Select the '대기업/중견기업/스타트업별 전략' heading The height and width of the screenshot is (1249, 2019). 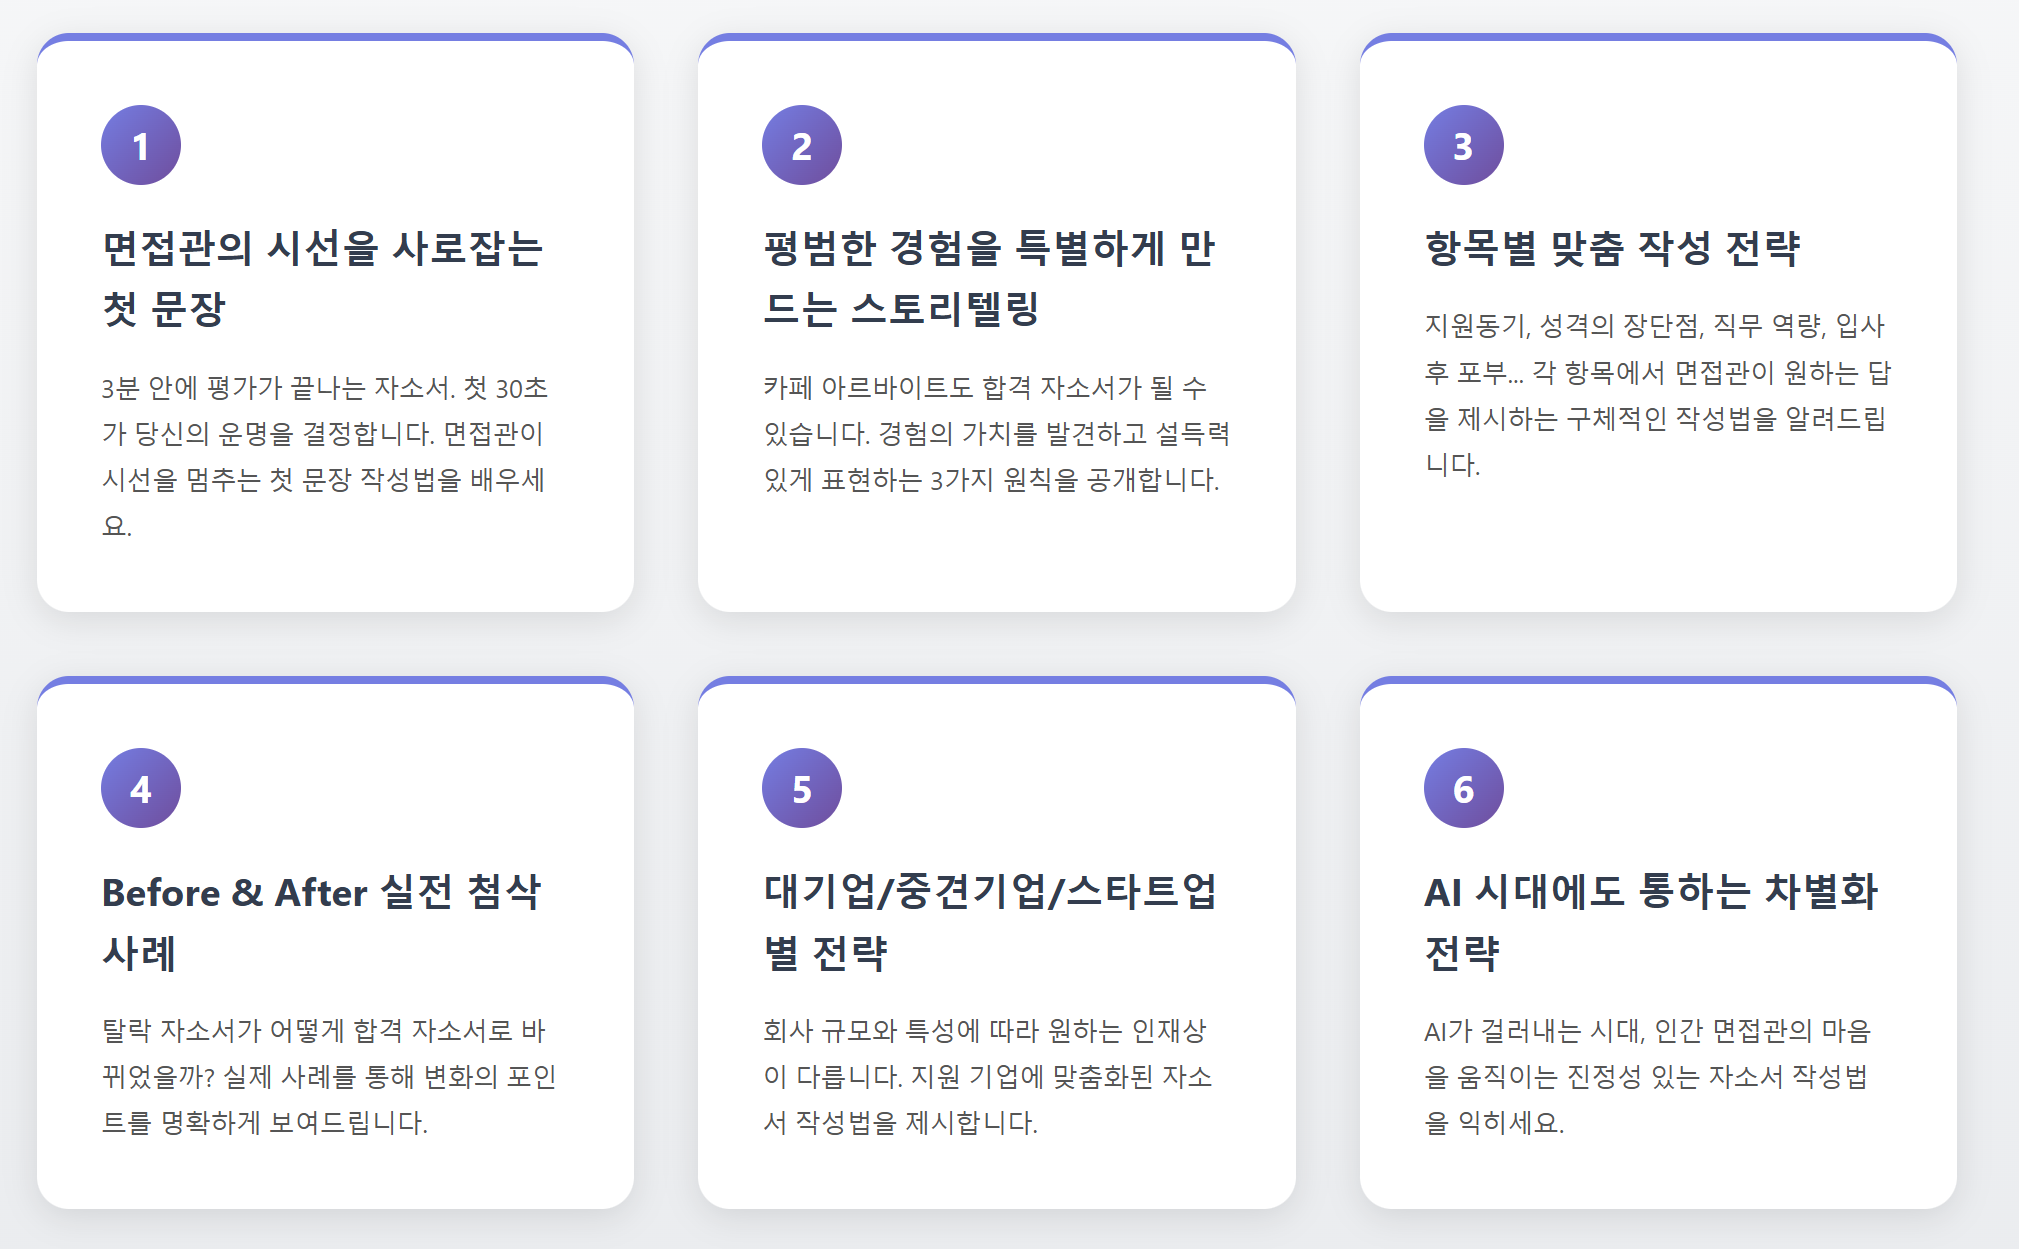point(988,922)
